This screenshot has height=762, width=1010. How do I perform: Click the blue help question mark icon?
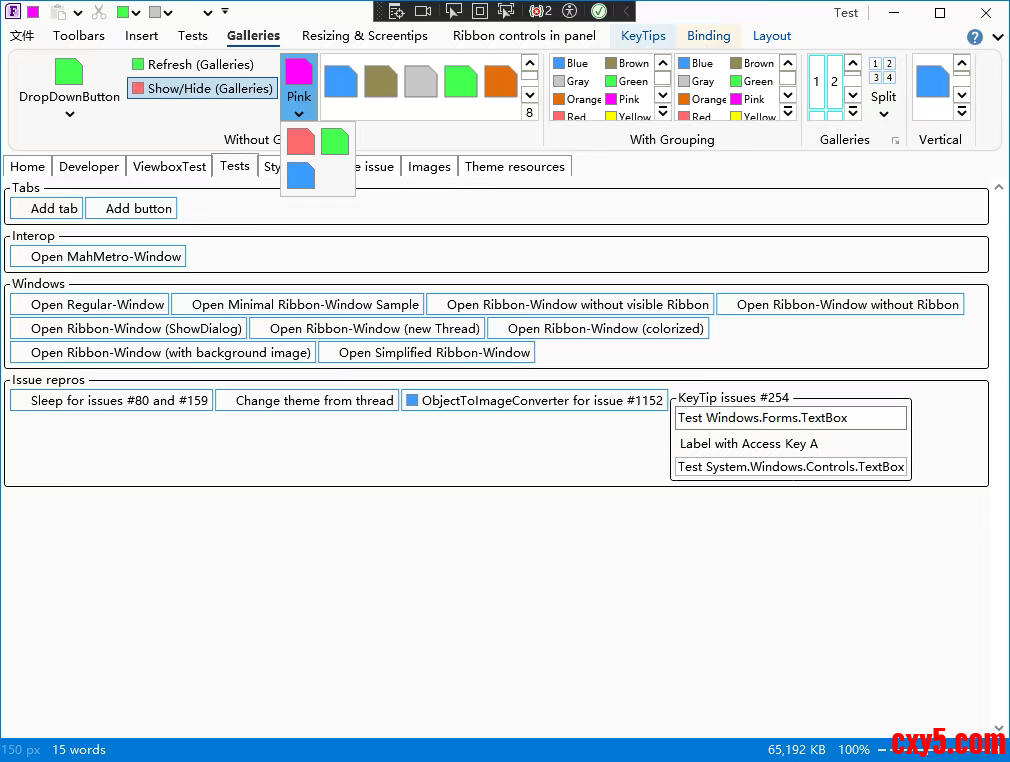tap(975, 37)
